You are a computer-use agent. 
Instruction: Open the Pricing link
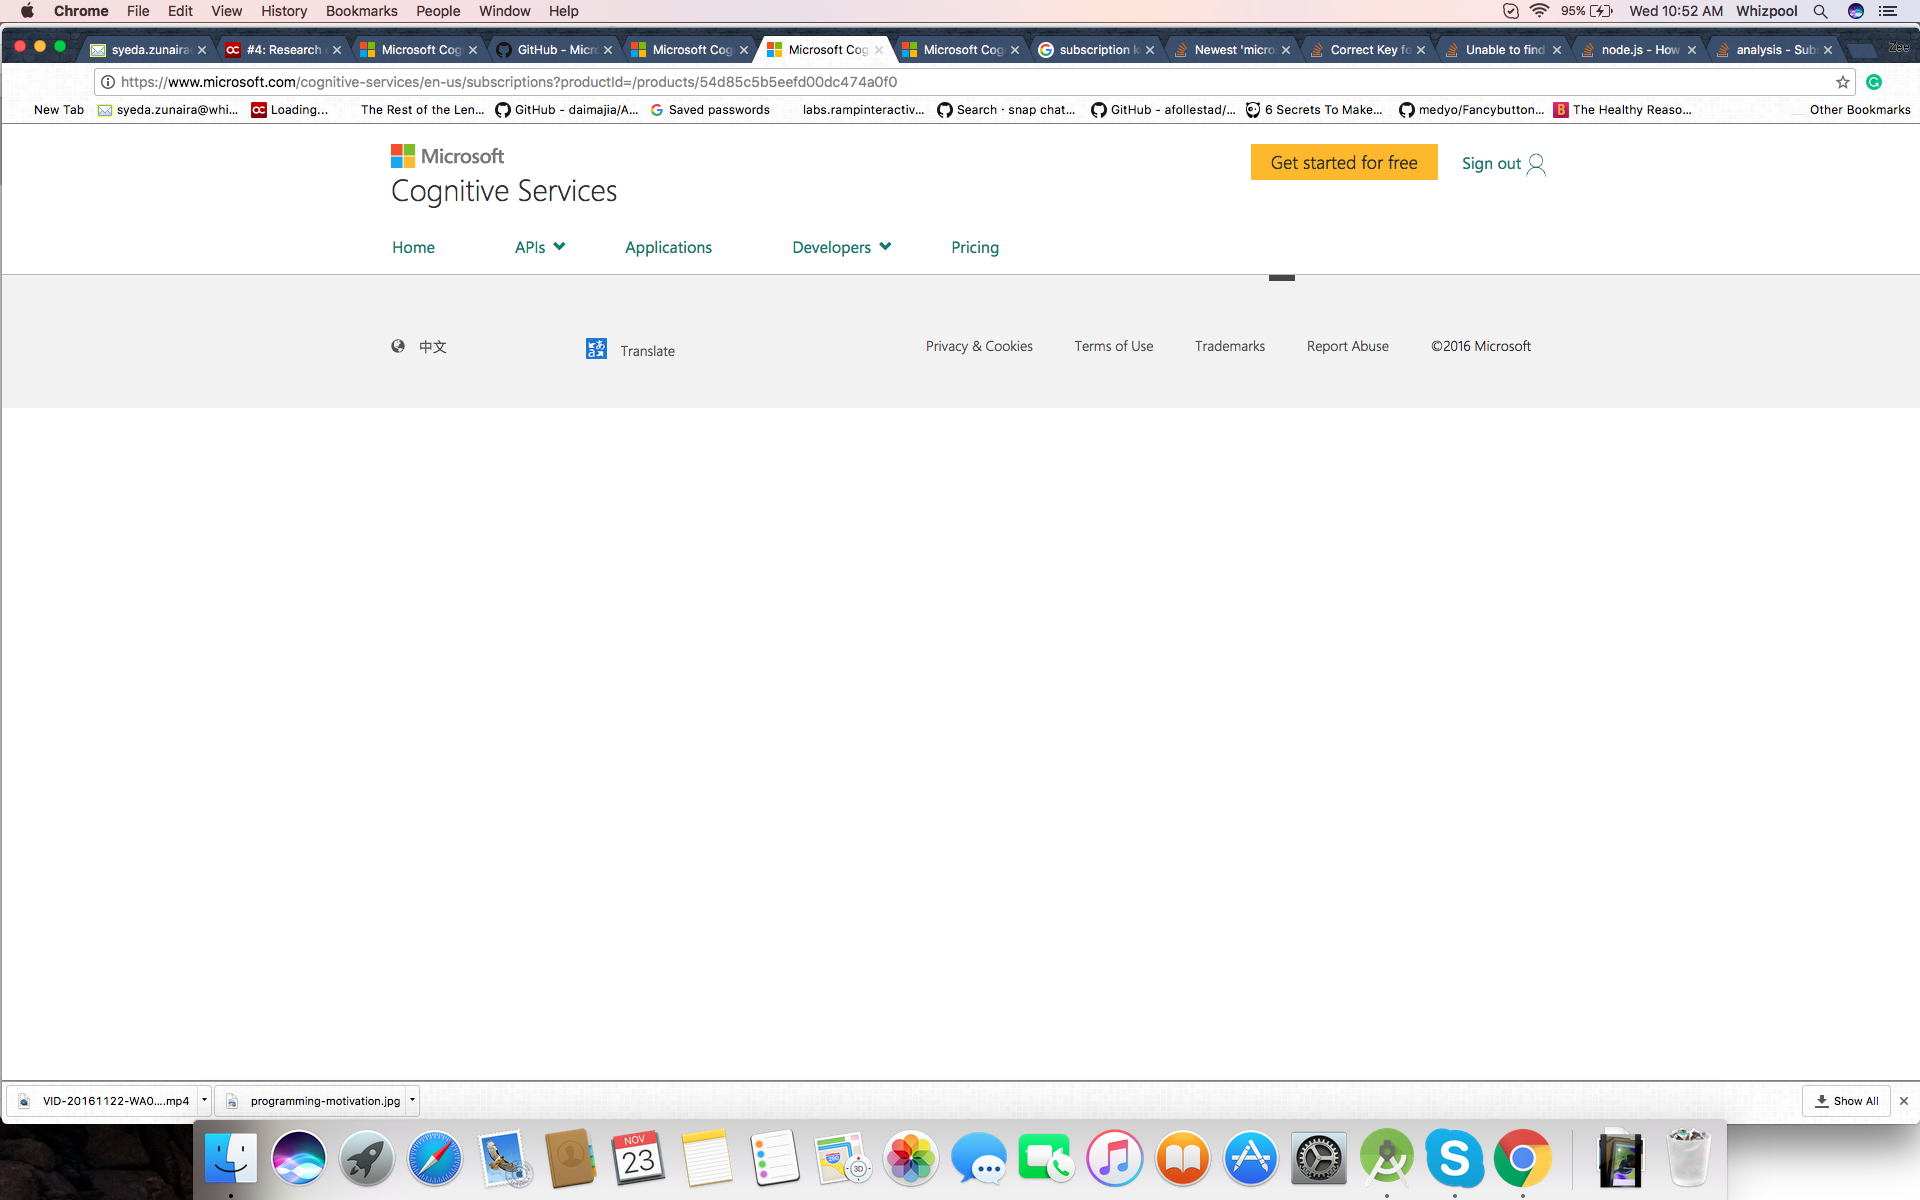click(975, 247)
